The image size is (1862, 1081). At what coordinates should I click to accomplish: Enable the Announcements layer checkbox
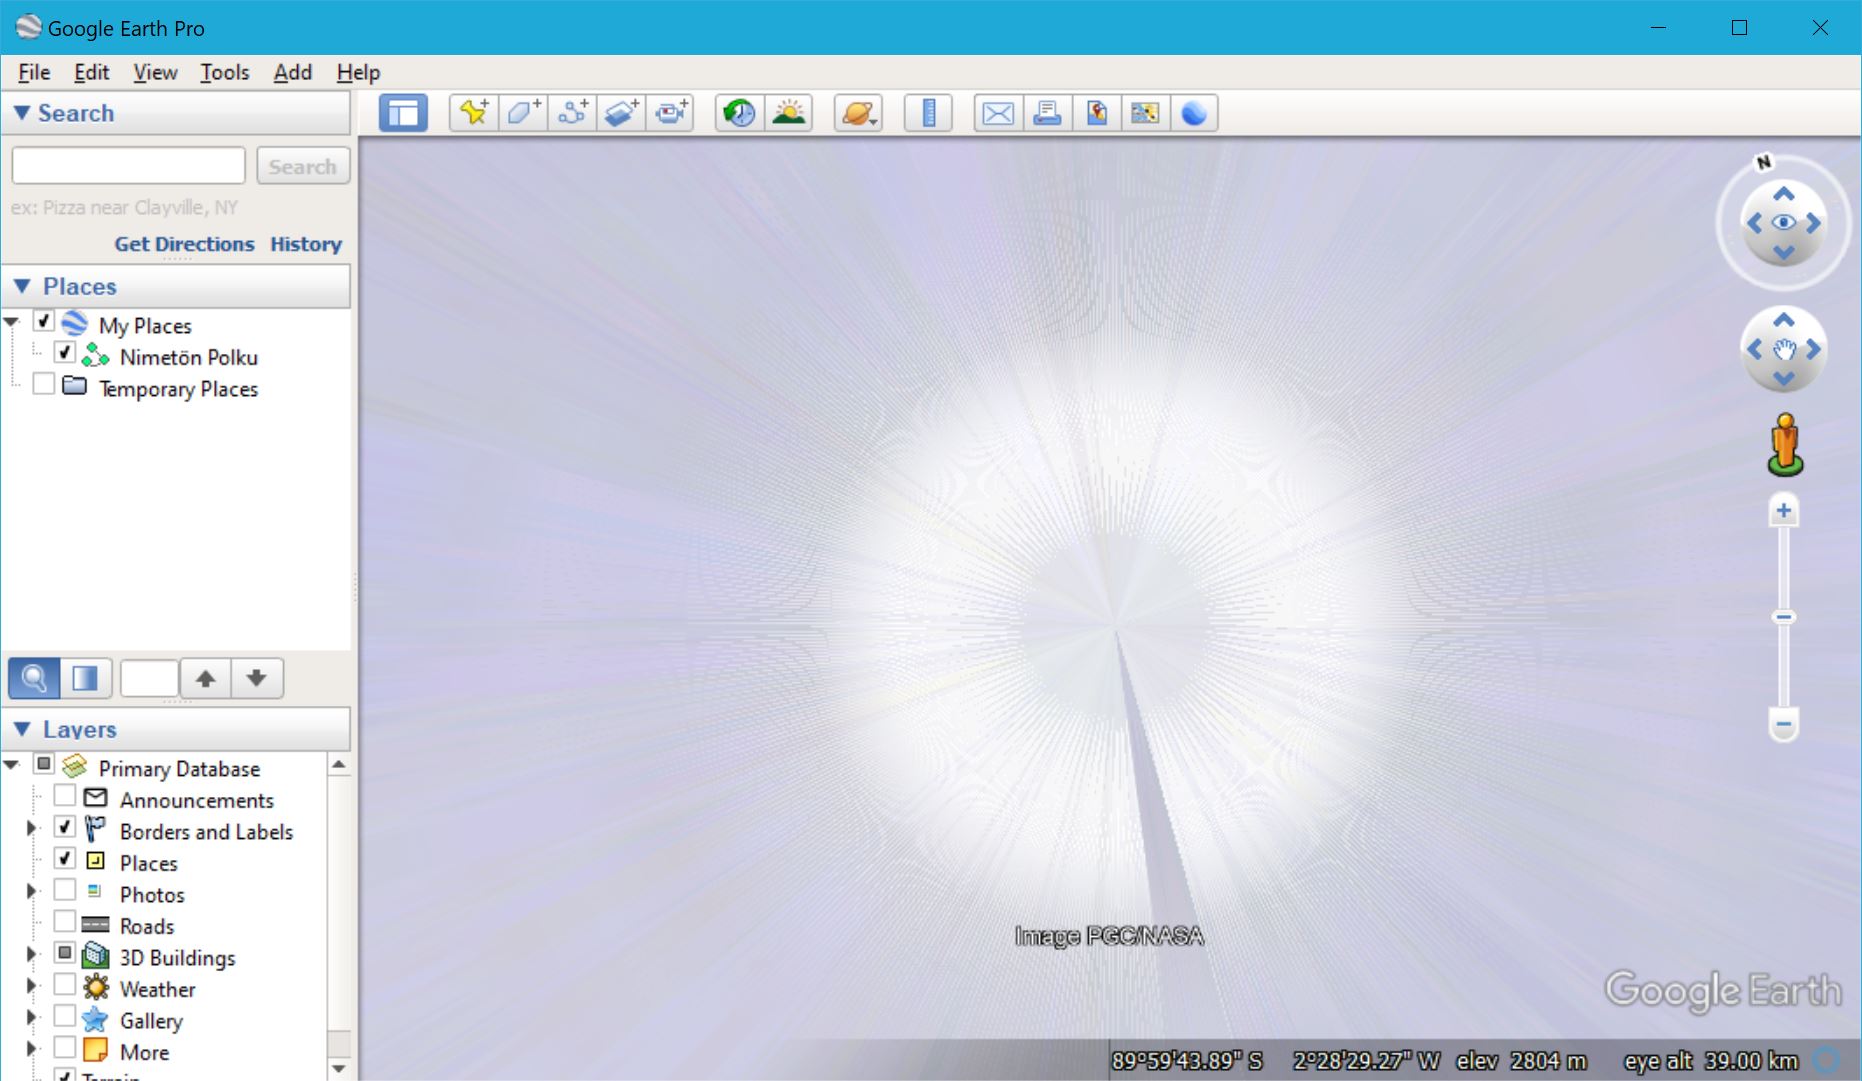[x=64, y=796]
